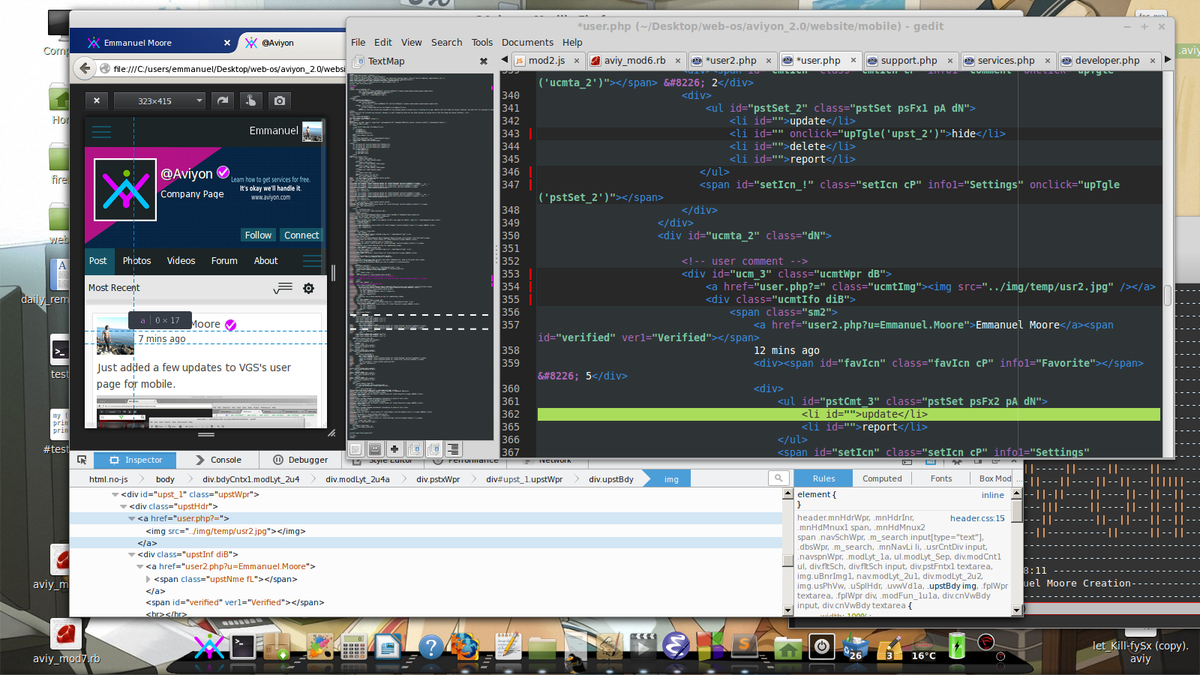
Task: Switch to the Photos tab
Action: coord(137,260)
